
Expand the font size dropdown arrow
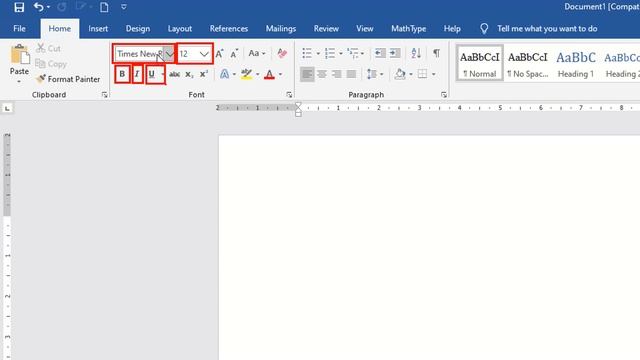pos(204,53)
